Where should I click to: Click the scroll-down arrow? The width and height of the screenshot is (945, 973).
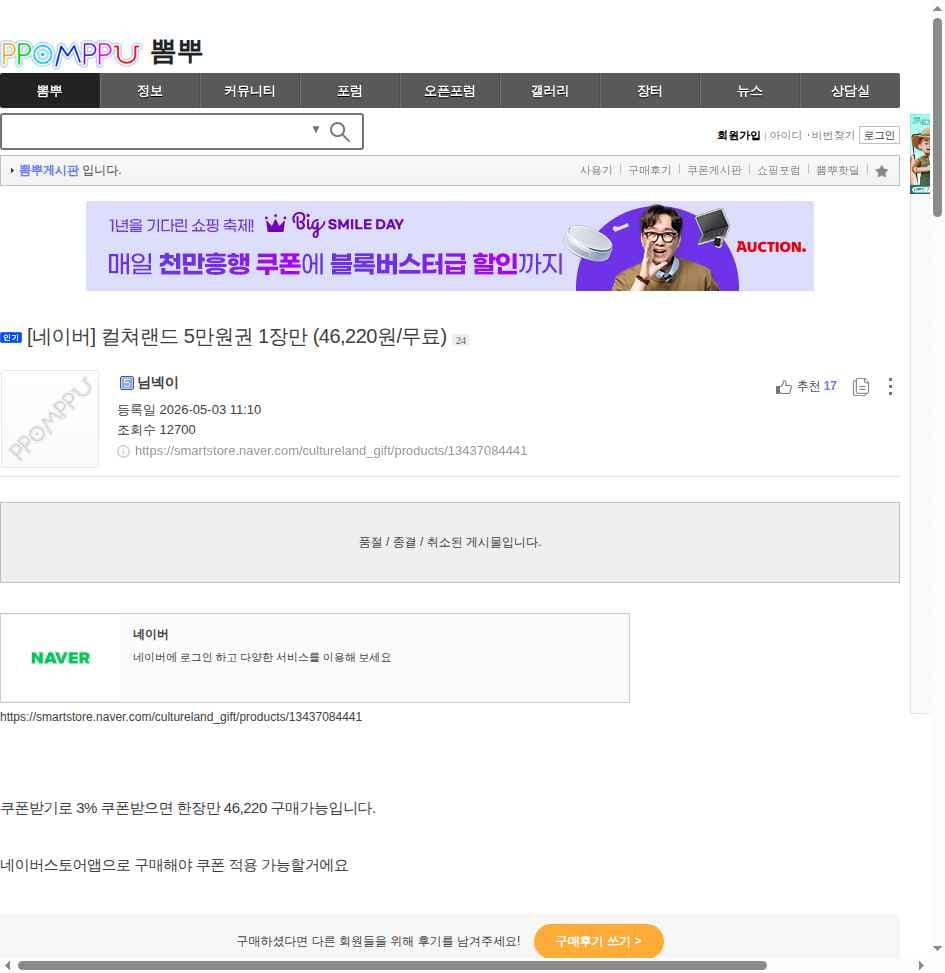tap(937, 948)
